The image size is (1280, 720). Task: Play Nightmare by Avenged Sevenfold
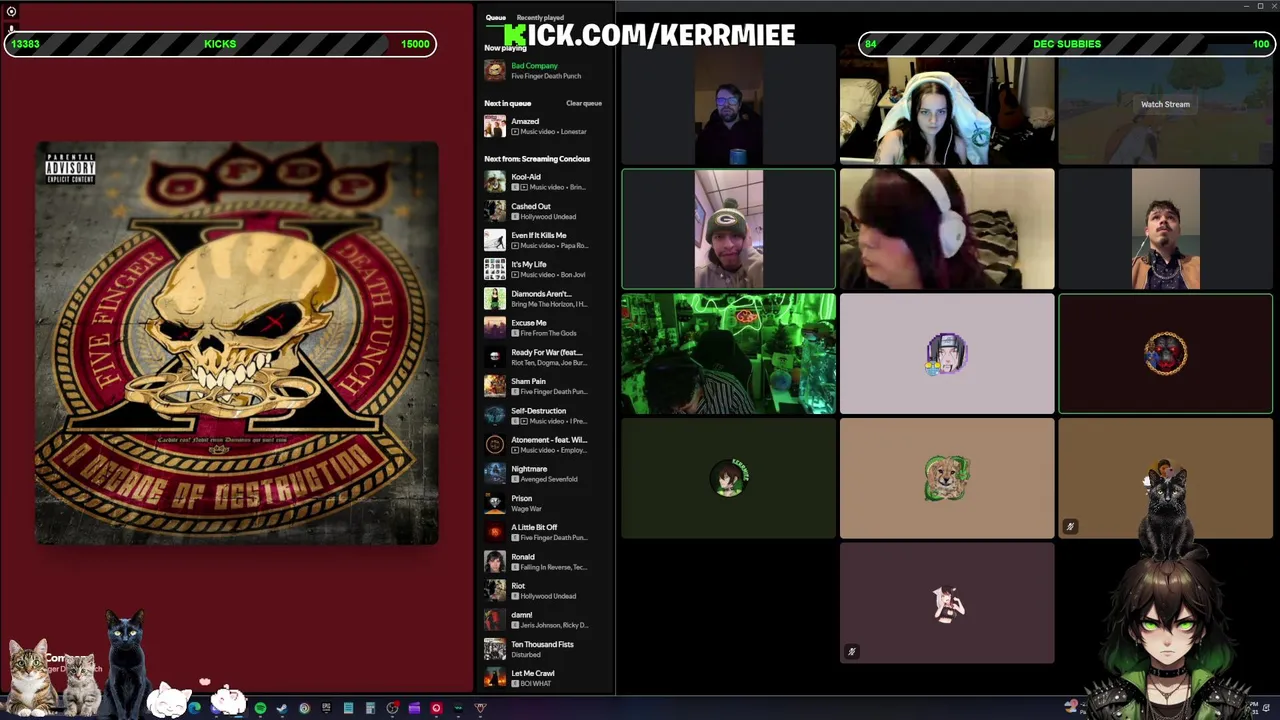(x=546, y=473)
